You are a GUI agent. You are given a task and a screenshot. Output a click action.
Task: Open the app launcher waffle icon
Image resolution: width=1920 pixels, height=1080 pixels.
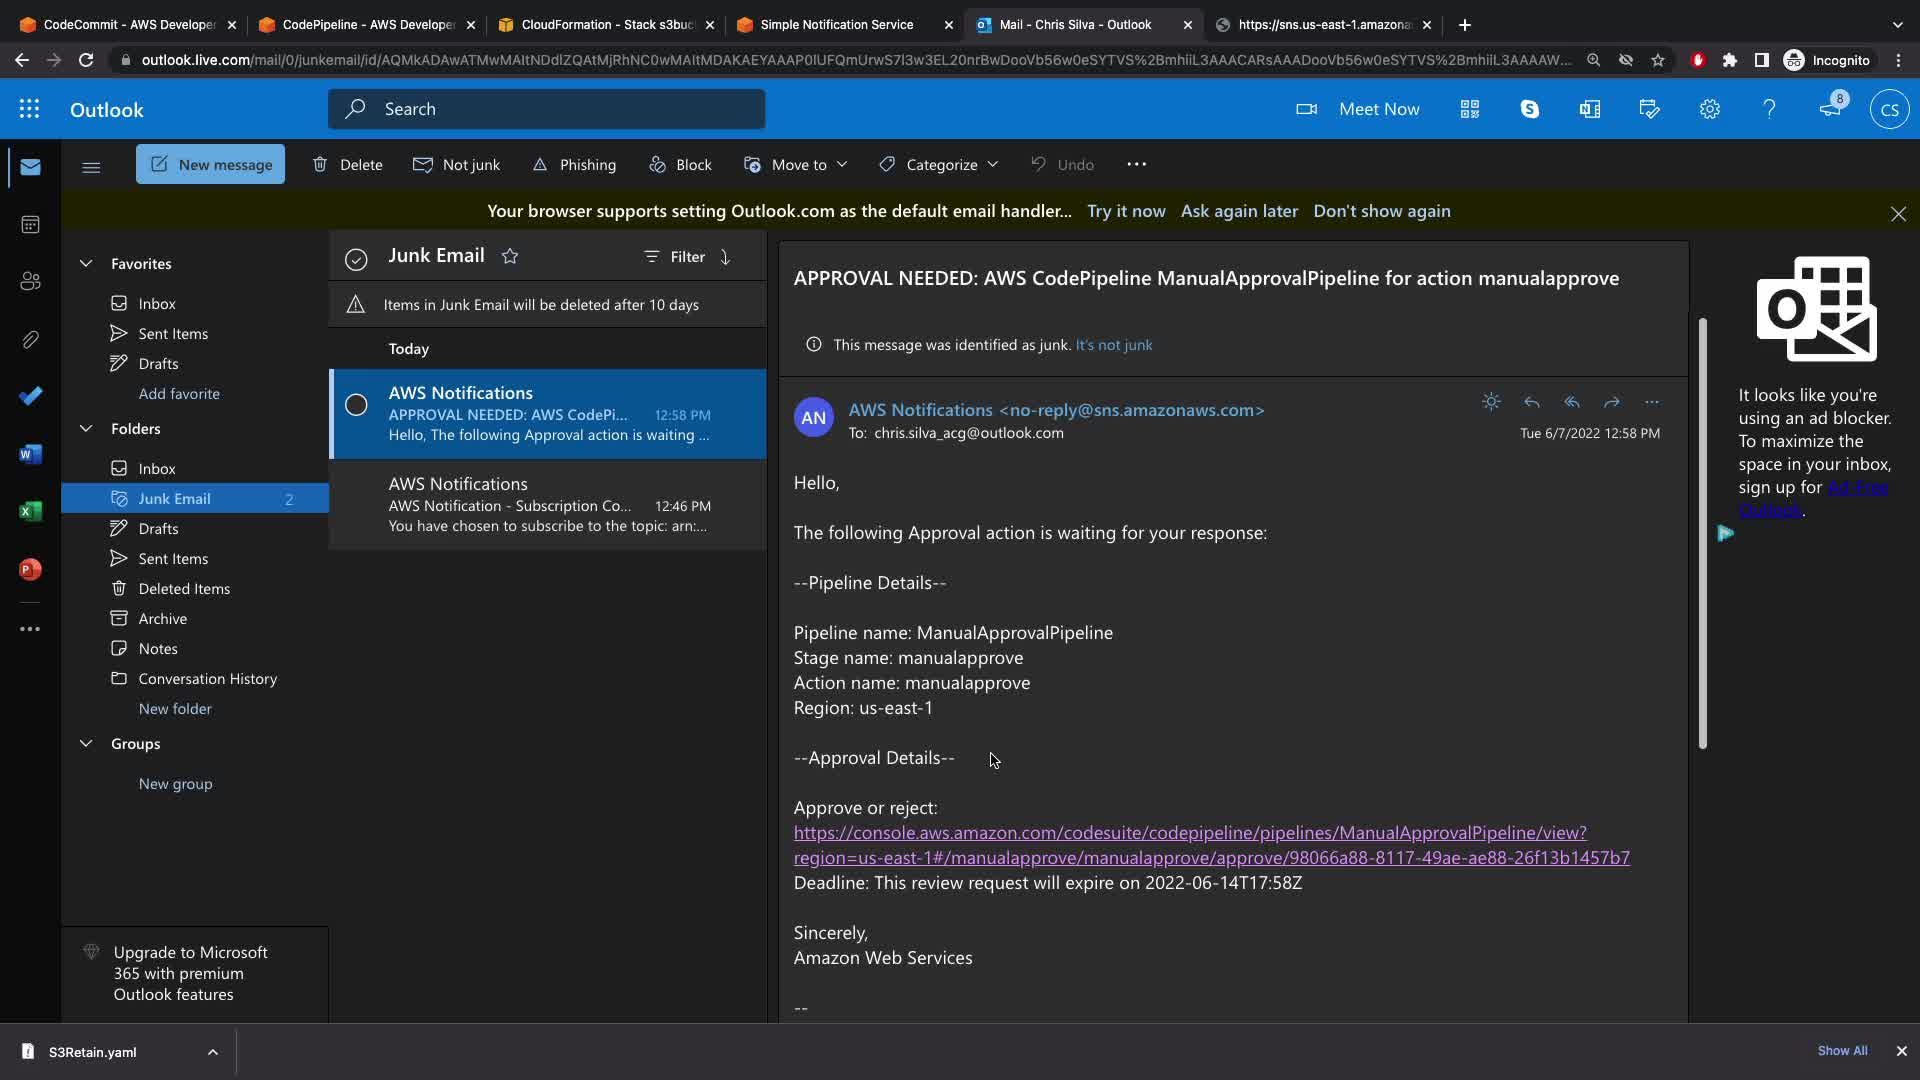(x=29, y=109)
